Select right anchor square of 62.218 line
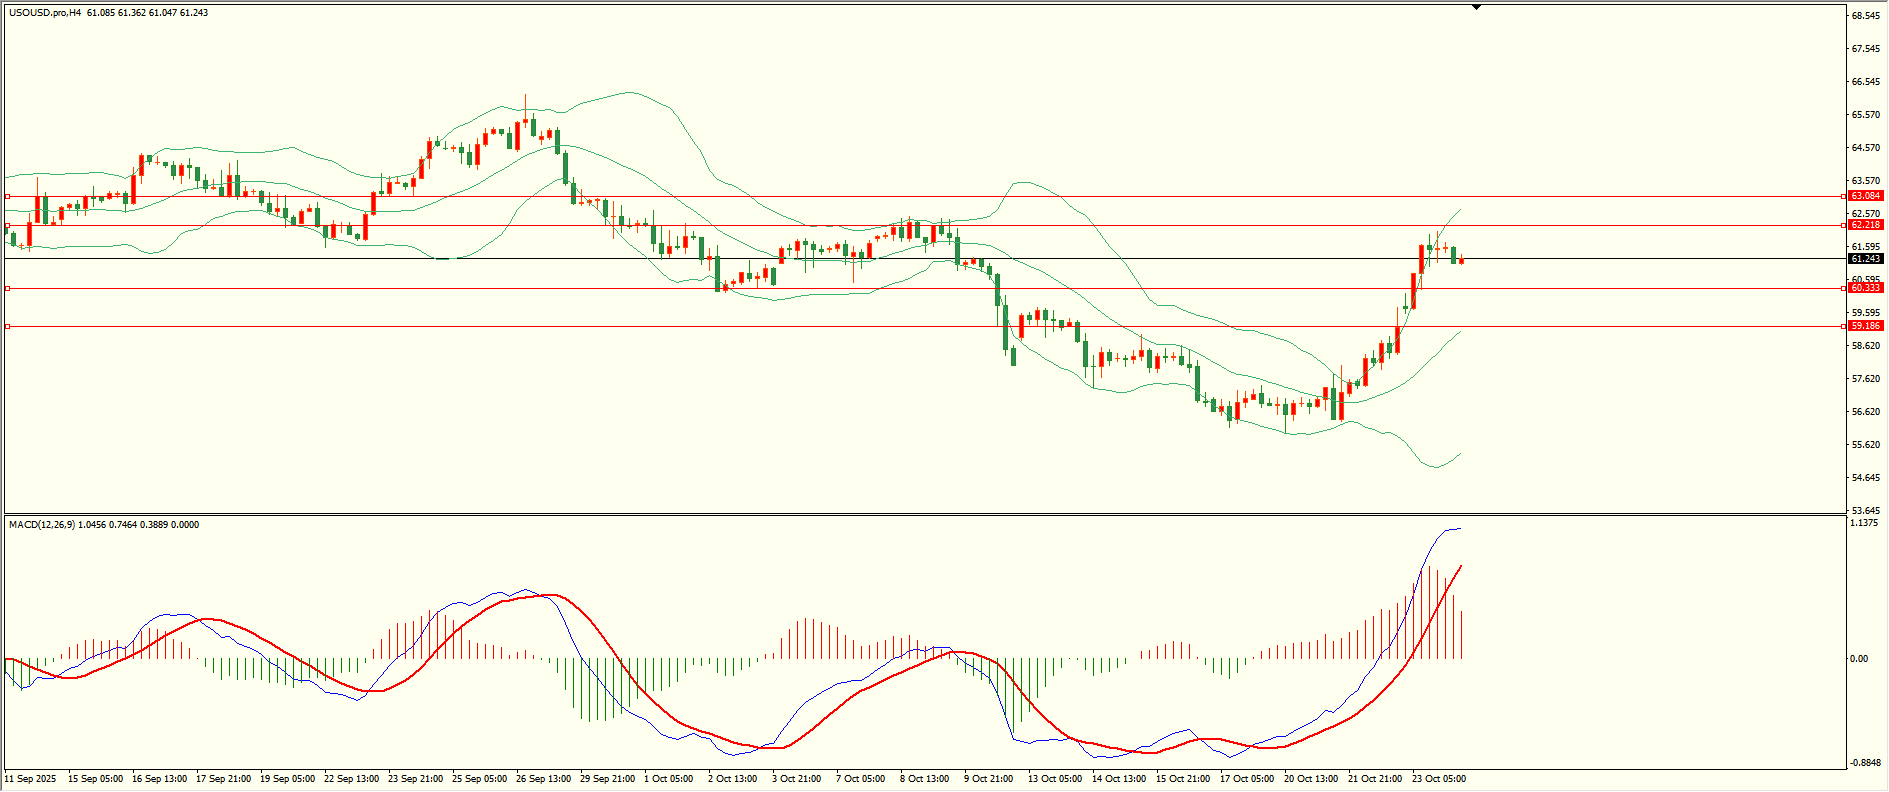 [x=1843, y=226]
